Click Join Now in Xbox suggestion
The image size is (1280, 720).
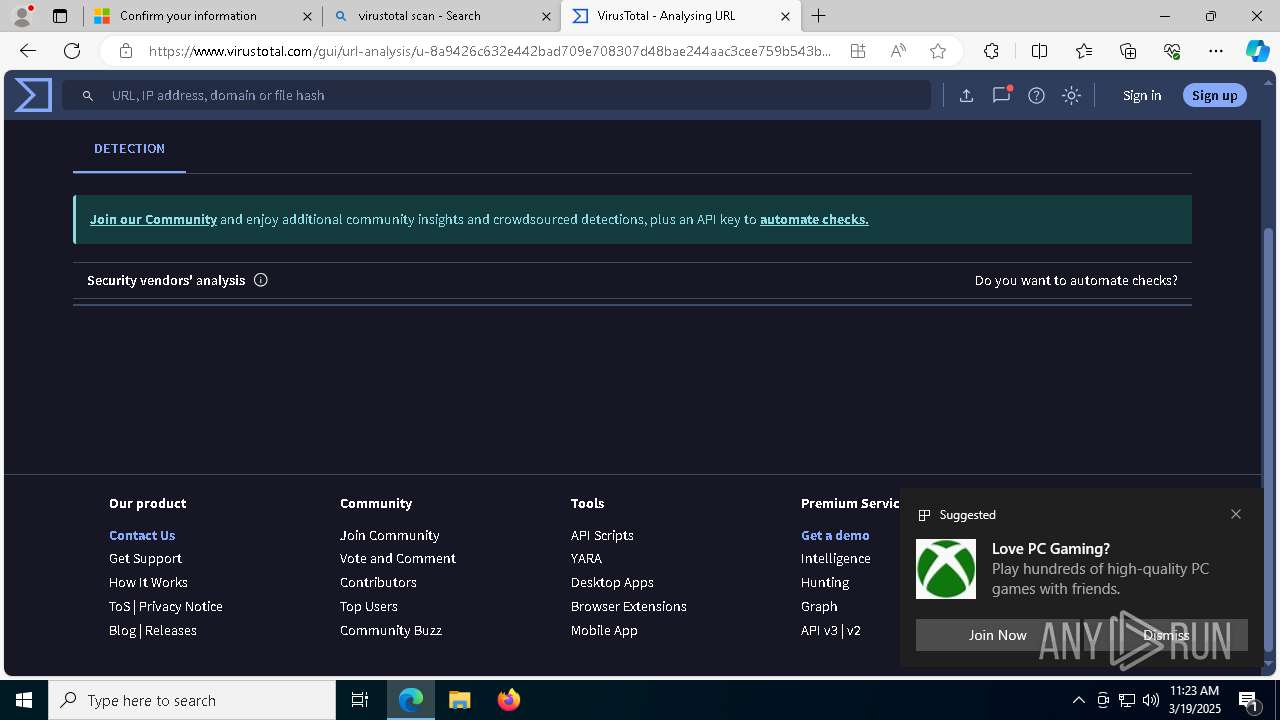998,635
